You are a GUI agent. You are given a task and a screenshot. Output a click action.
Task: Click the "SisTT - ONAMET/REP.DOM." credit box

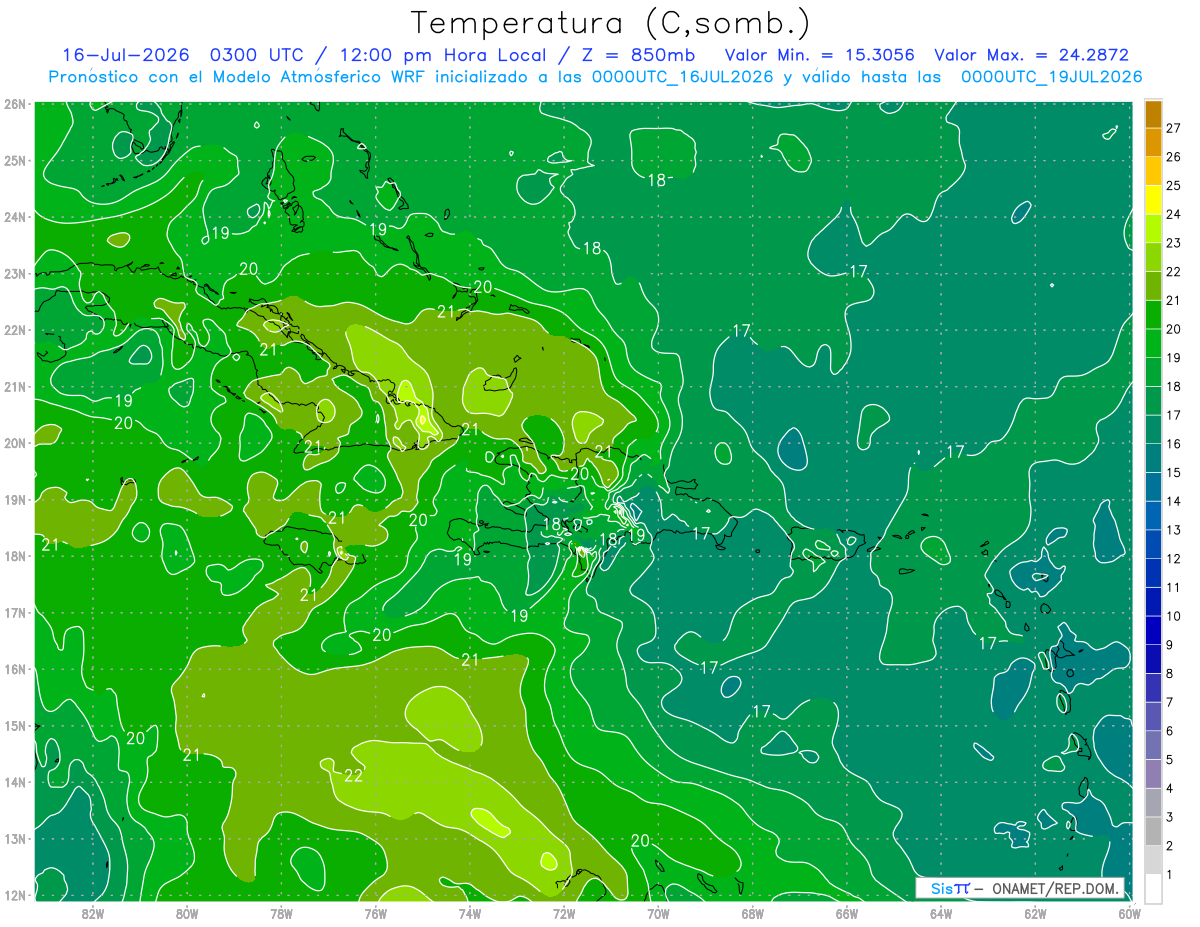[x=1020, y=888]
